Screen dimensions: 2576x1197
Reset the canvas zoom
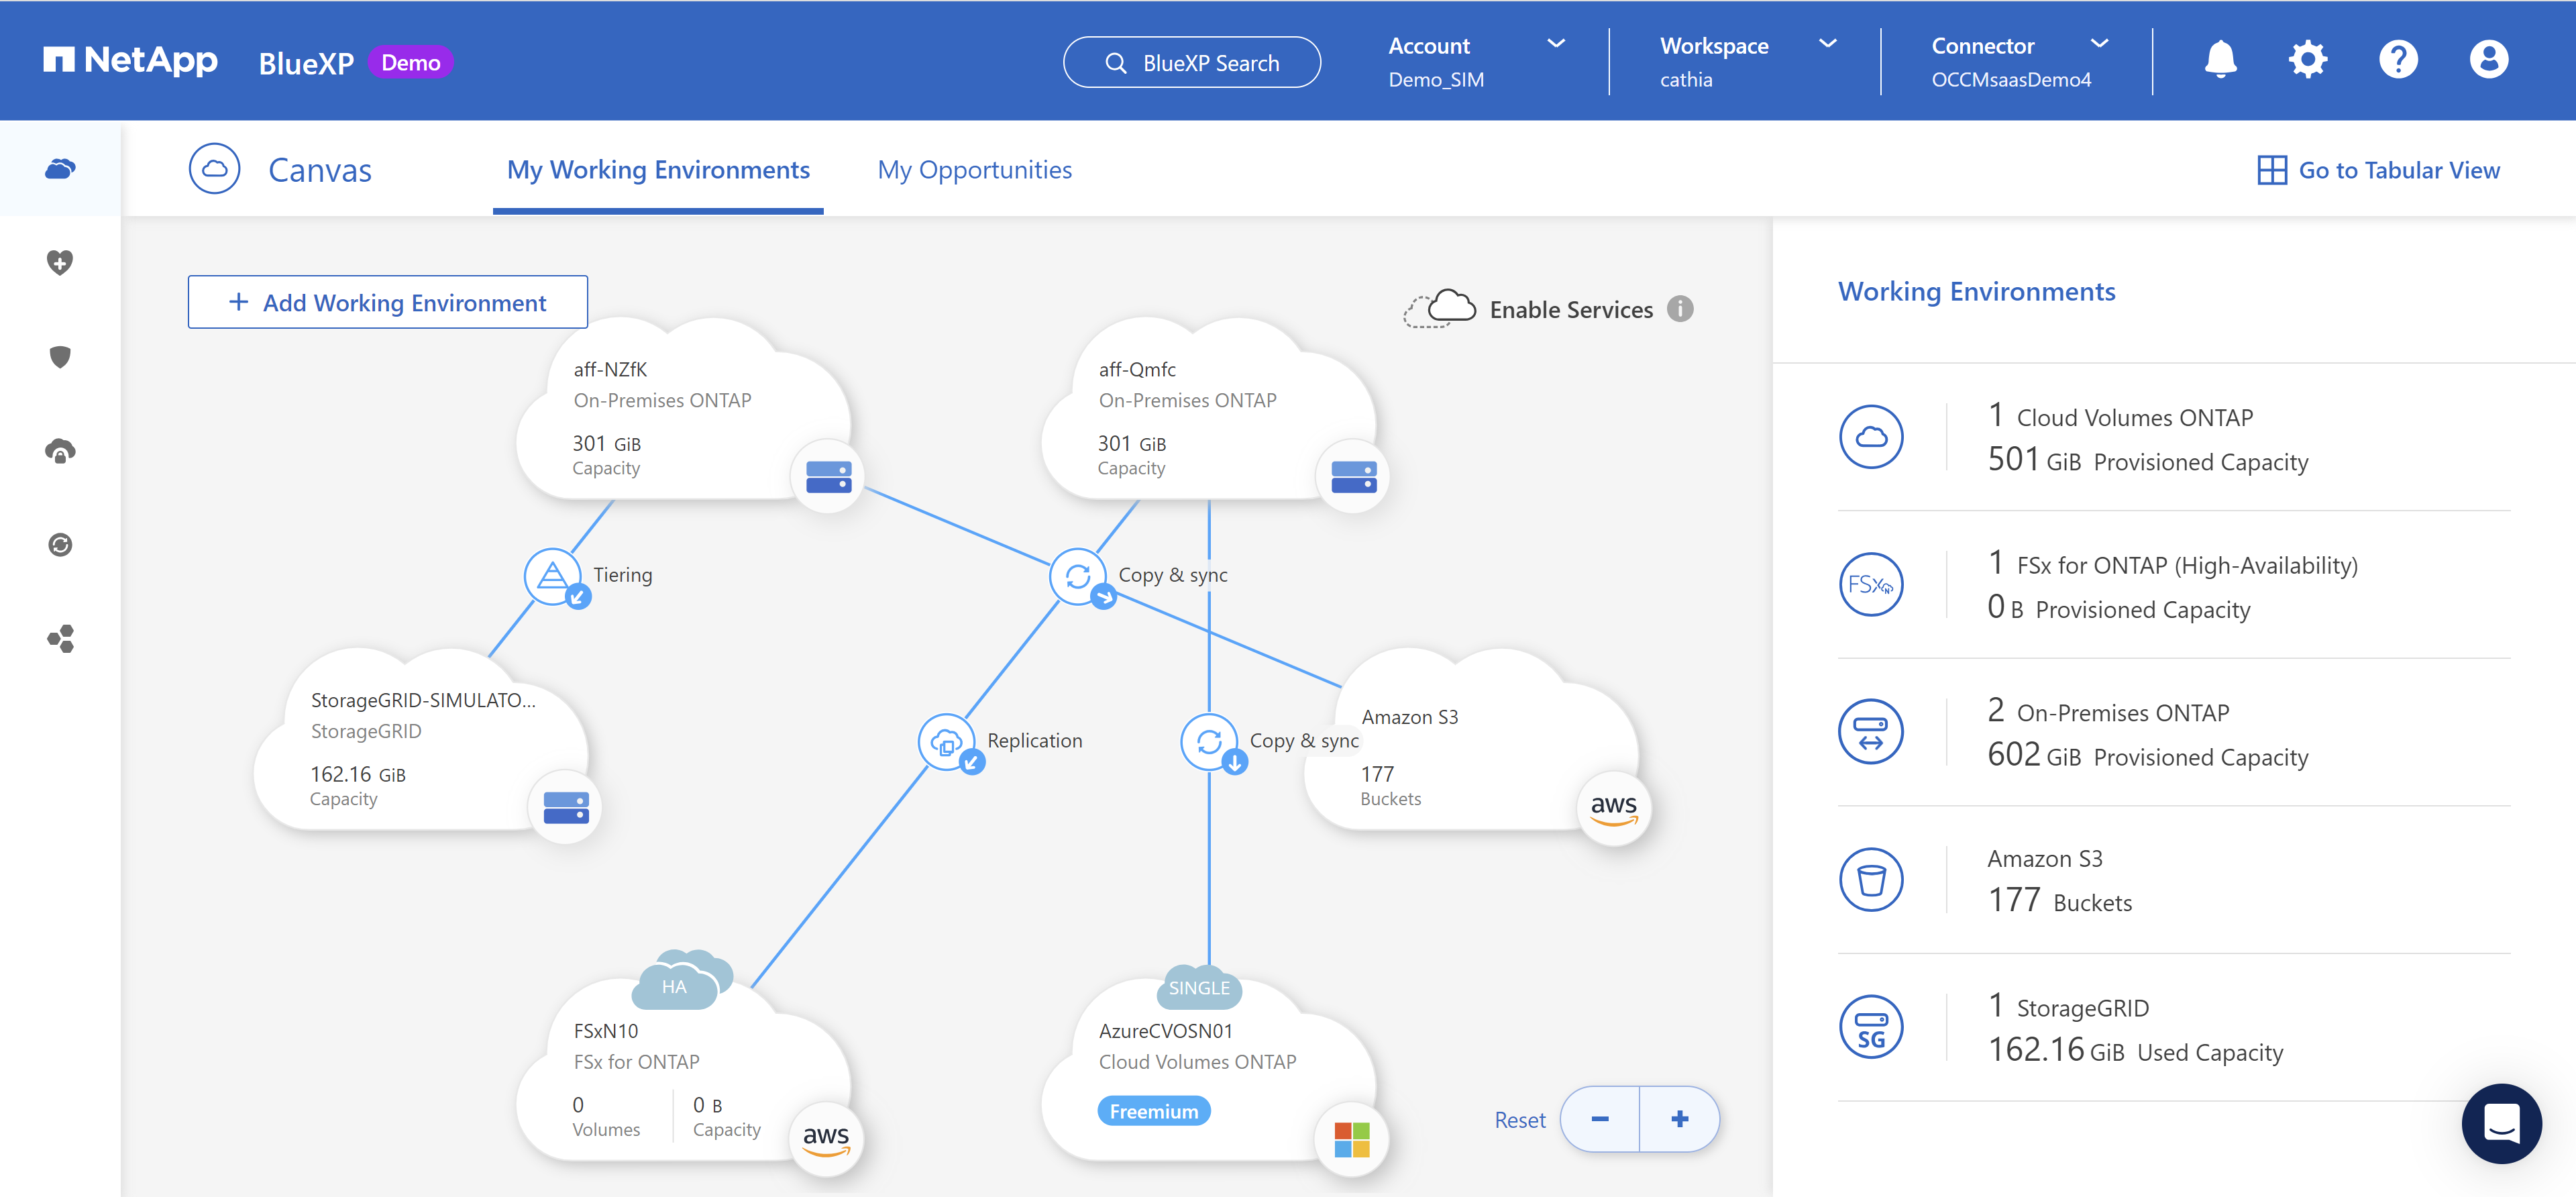pos(1519,1120)
